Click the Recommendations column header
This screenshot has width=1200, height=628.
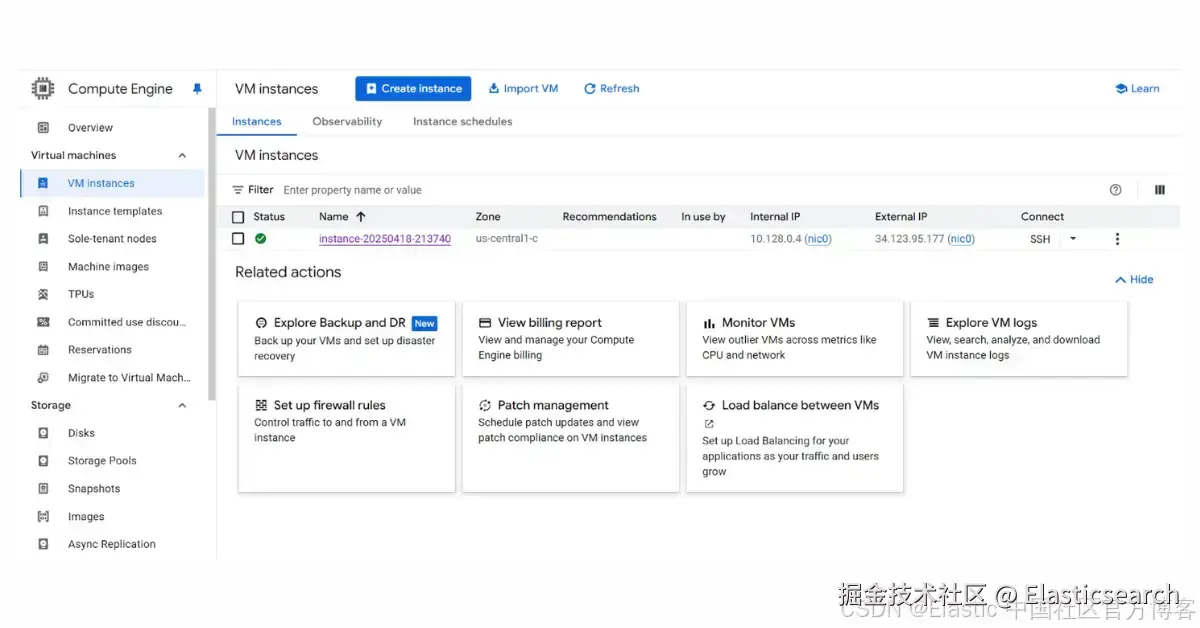[x=609, y=217]
